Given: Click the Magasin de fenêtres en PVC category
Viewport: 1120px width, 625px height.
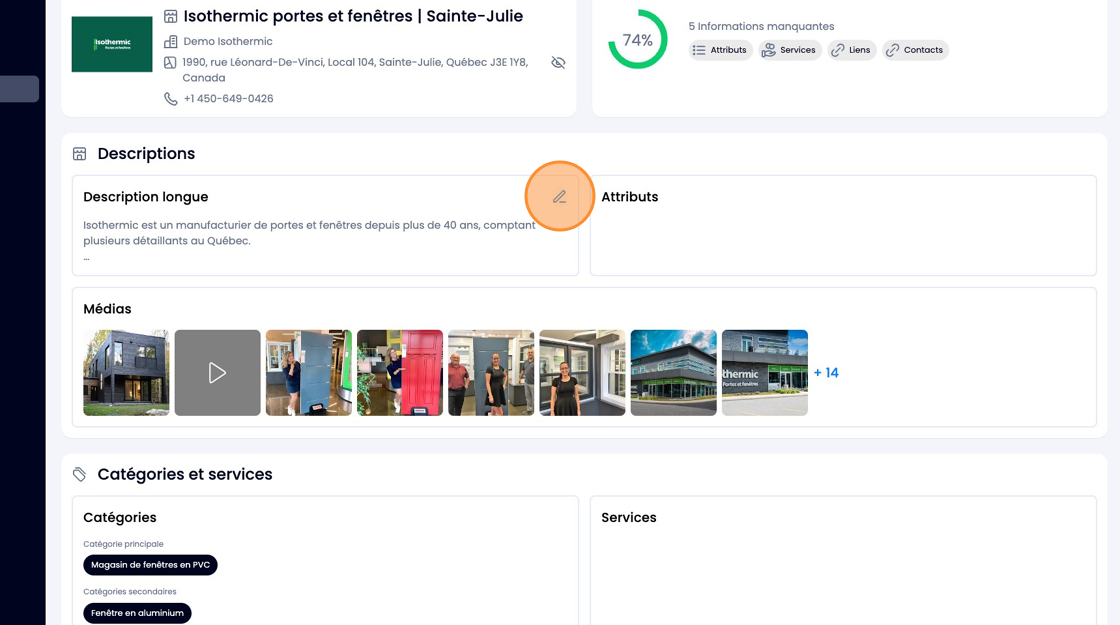Looking at the screenshot, I should (x=150, y=565).
